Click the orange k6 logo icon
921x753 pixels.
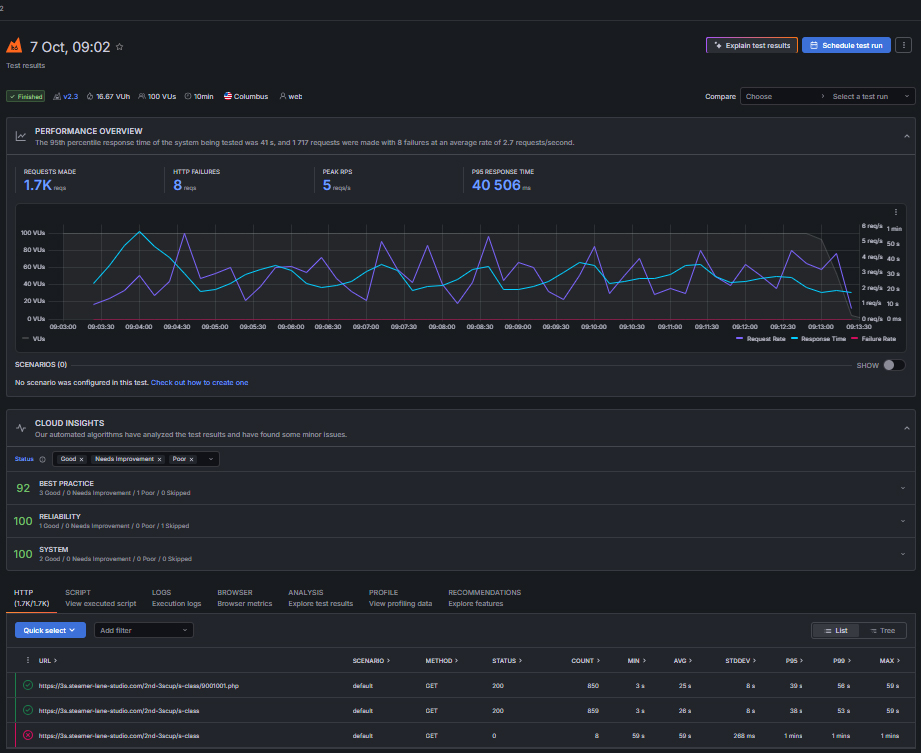coord(14,46)
